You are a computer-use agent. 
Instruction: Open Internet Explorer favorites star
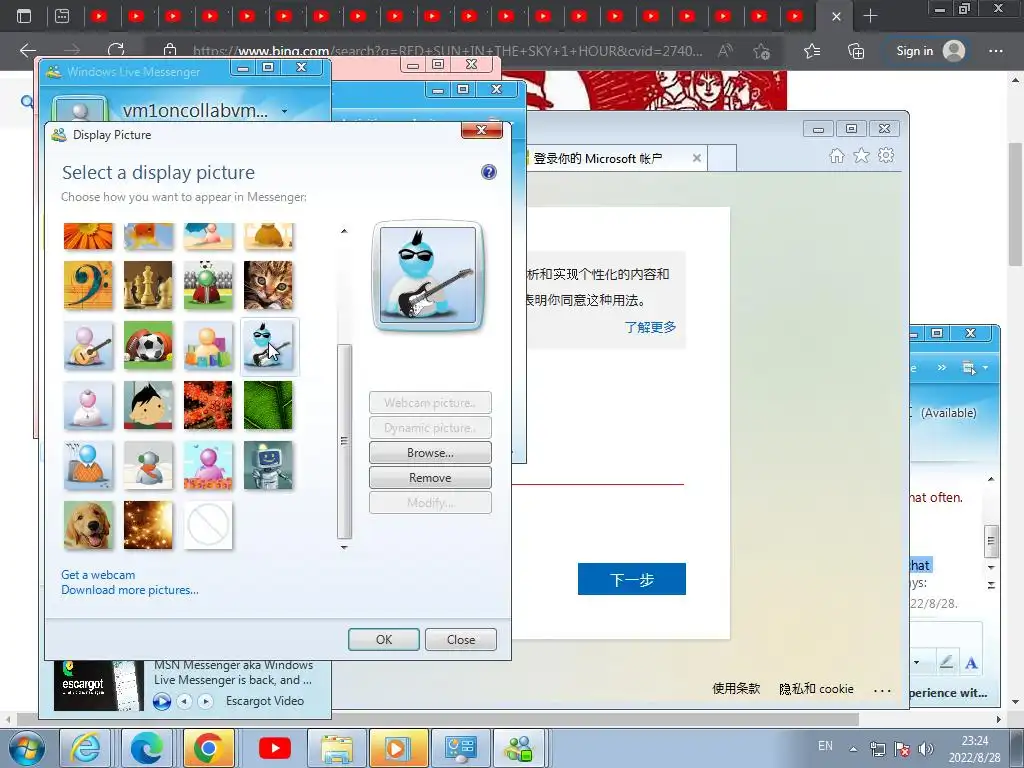click(x=861, y=155)
